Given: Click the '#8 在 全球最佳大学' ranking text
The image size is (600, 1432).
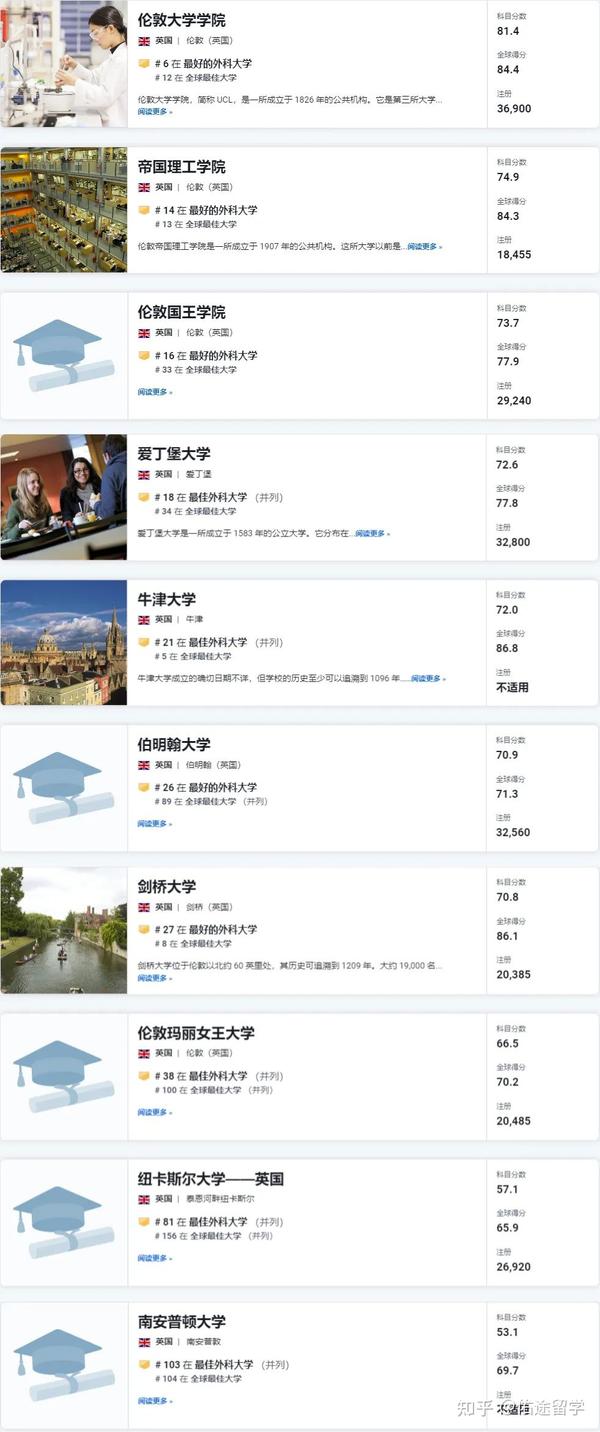Looking at the screenshot, I should click(193, 944).
